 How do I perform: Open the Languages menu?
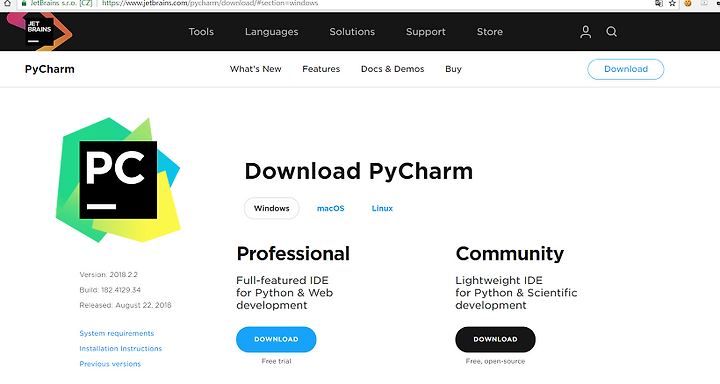[271, 32]
